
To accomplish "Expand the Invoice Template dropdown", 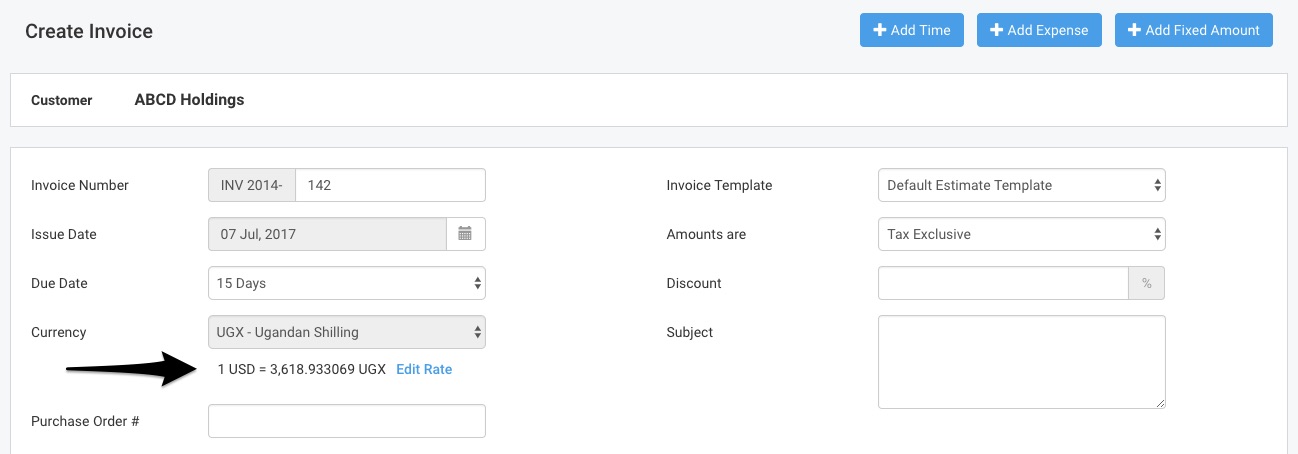I will tap(1021, 185).
